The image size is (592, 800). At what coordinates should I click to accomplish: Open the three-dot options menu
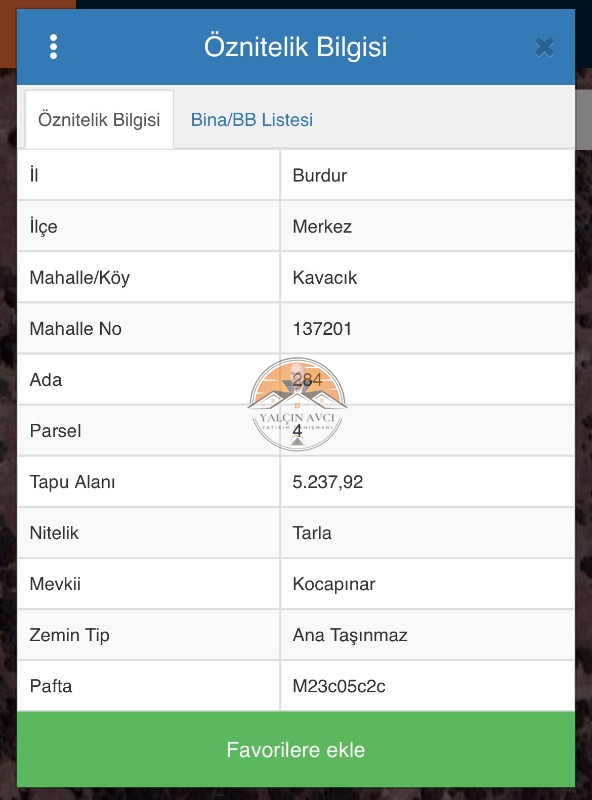53,47
